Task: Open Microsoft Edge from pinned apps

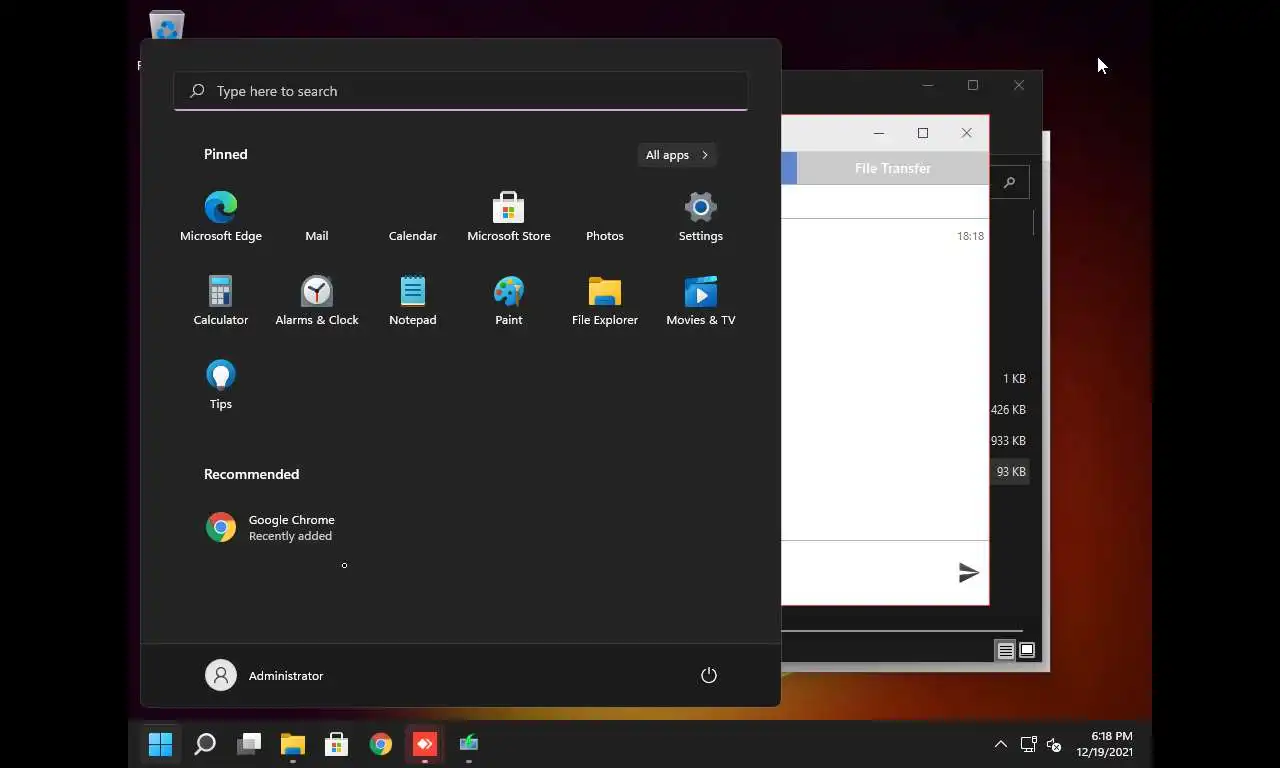Action: point(221,216)
